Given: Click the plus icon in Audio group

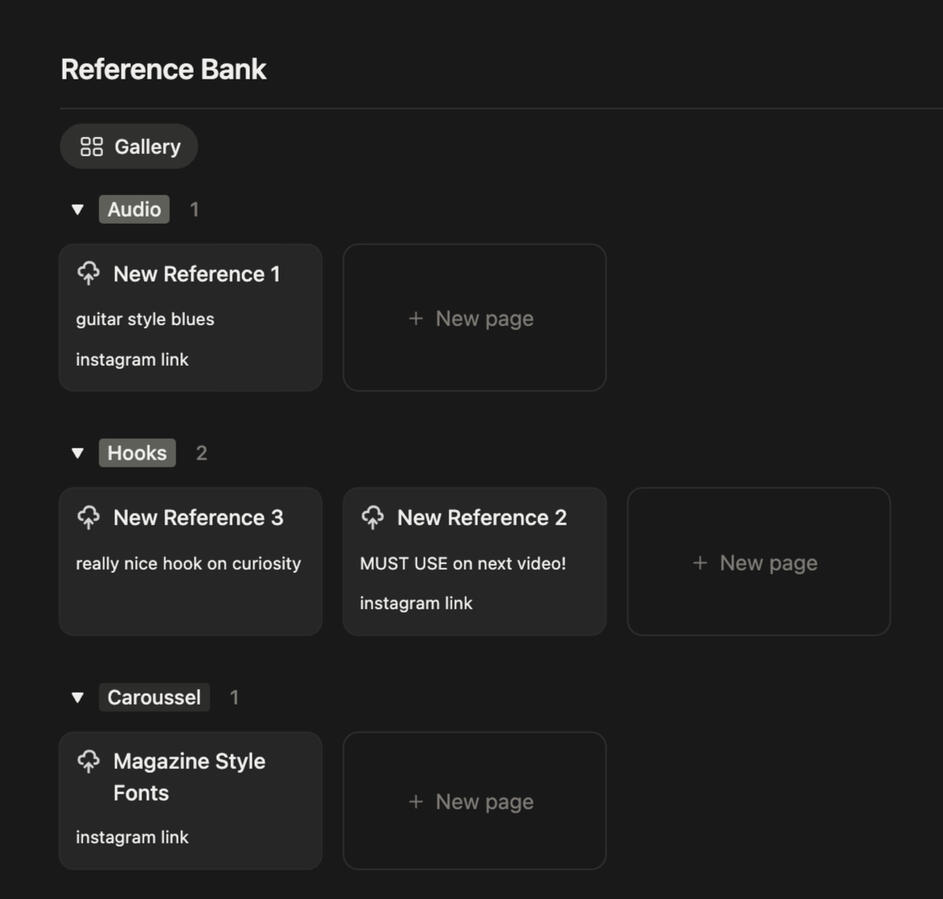Looking at the screenshot, I should [416, 318].
